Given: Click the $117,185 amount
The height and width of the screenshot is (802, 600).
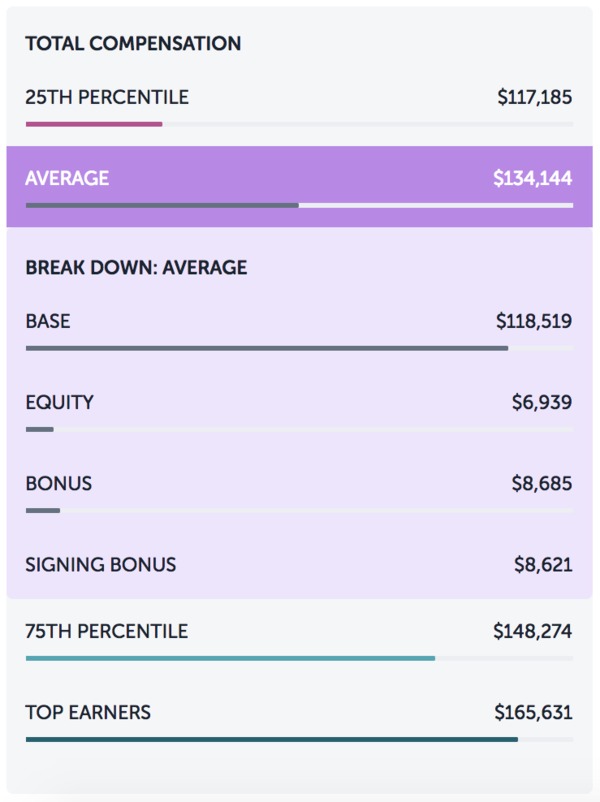Looking at the screenshot, I should tap(535, 97).
